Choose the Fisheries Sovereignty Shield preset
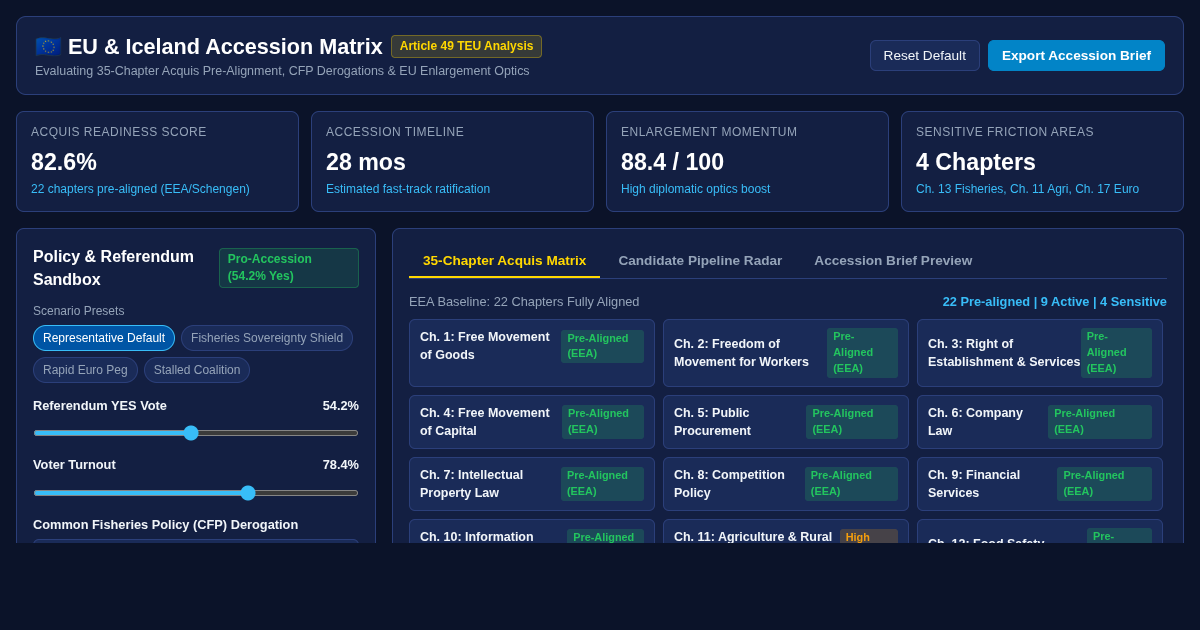Image resolution: width=1200 pixels, height=630 pixels. click(x=267, y=338)
